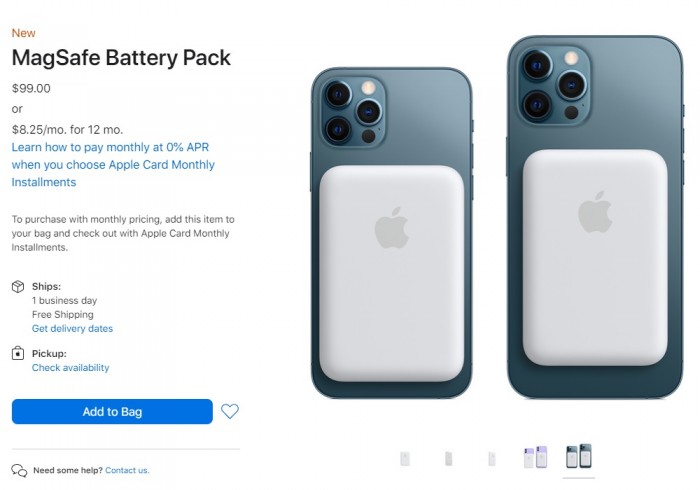Click the Apple bag pickup icon
Screen dimensions: 700x490
pos(18,353)
